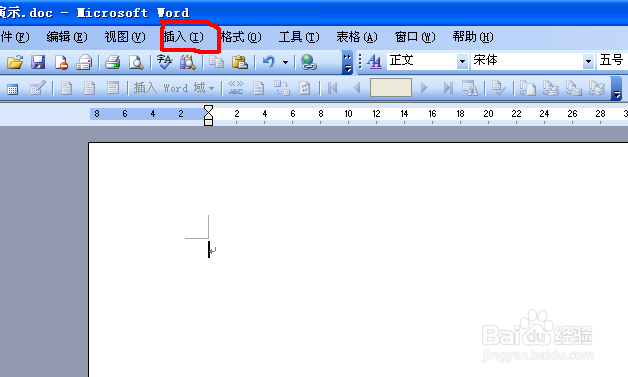
Task: Click the indent marker on the horizontal ruler
Action: 208,115
